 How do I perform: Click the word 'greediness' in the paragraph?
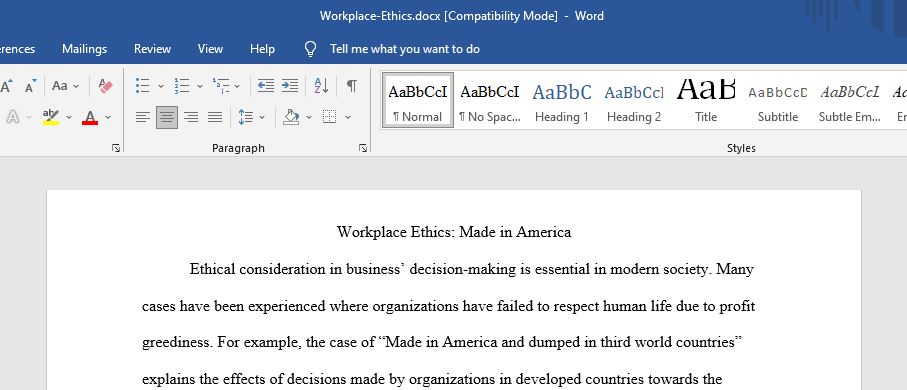tap(178, 343)
